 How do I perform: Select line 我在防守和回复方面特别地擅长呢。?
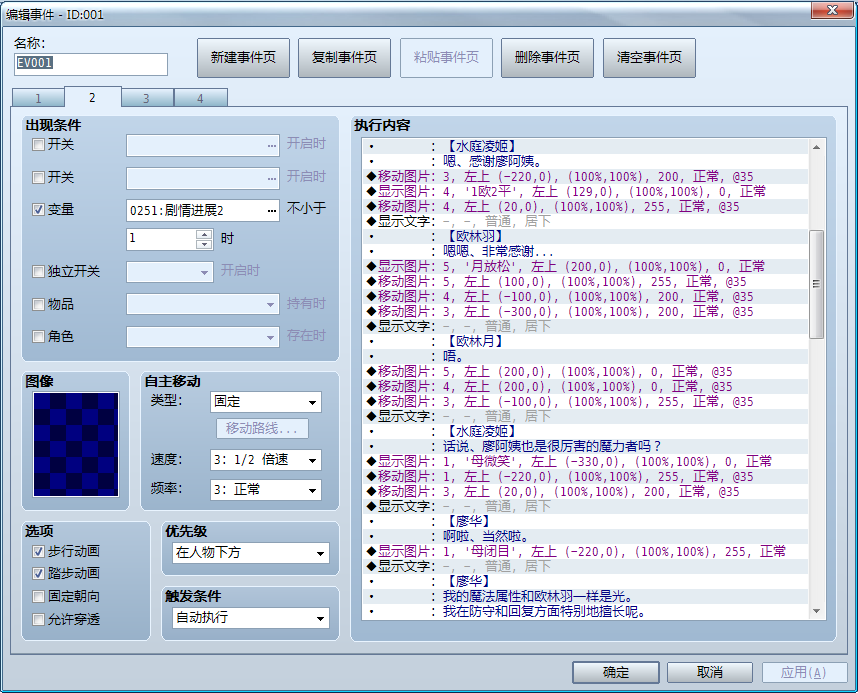click(585, 611)
